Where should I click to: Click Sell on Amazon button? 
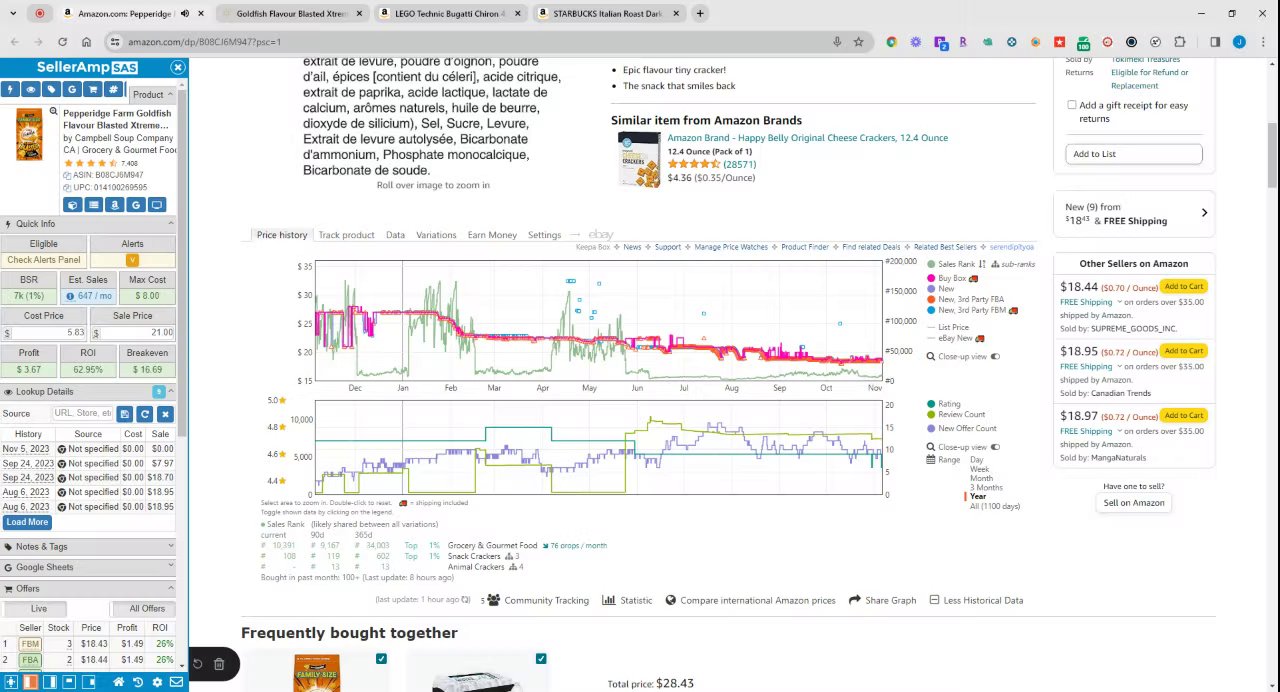[x=1133, y=503]
